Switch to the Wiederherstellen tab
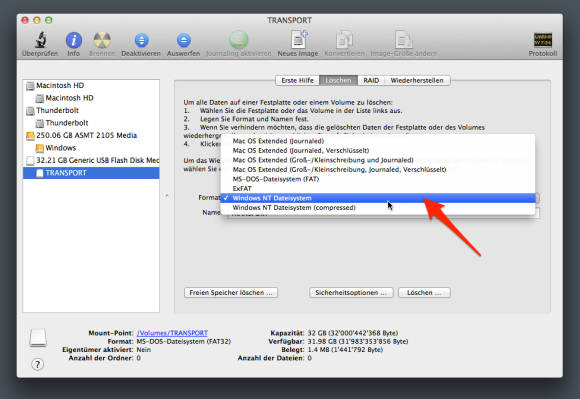The height and width of the screenshot is (399, 580). 417,80
